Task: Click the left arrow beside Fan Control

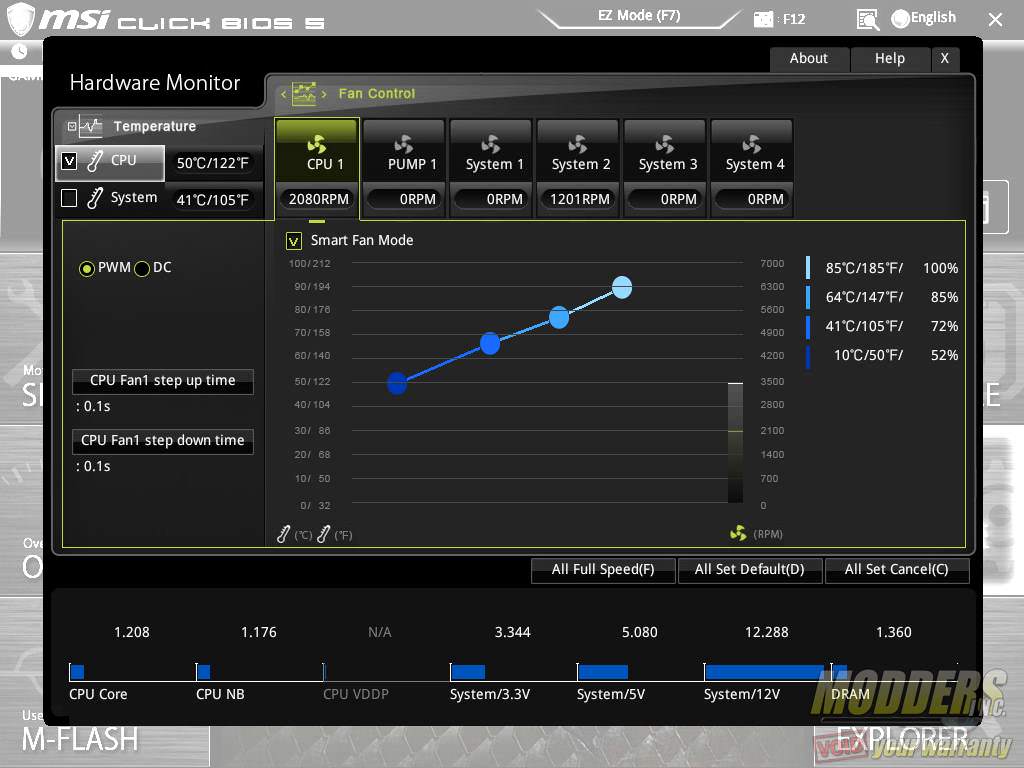Action: tap(283, 94)
